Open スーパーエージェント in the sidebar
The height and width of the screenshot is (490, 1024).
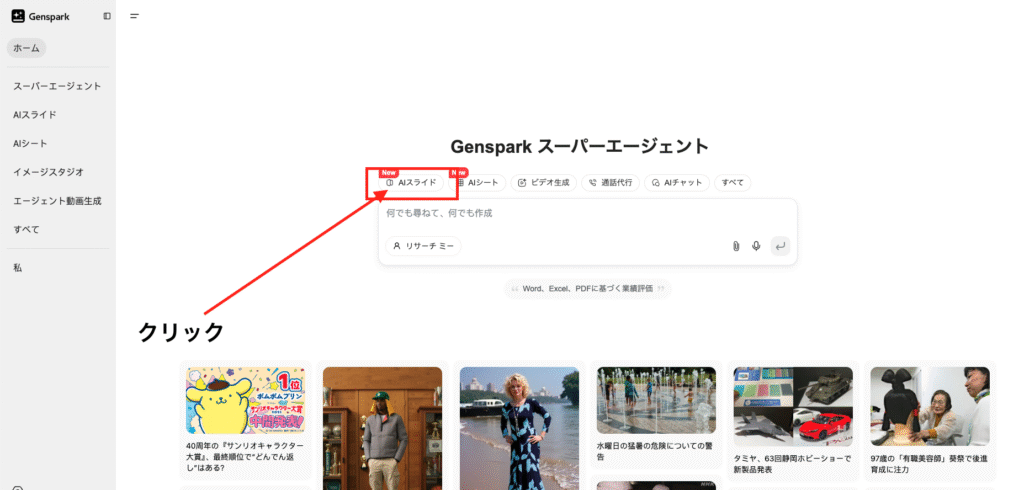pos(57,86)
